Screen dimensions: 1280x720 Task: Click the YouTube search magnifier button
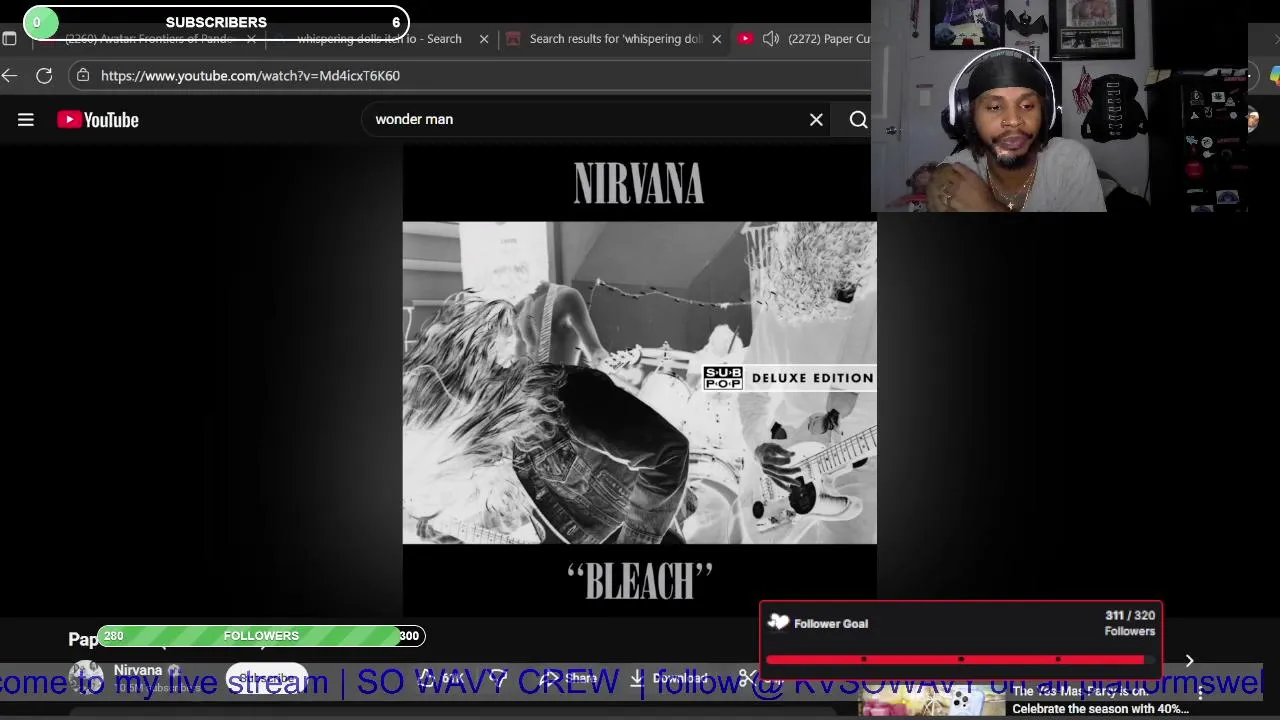point(858,120)
